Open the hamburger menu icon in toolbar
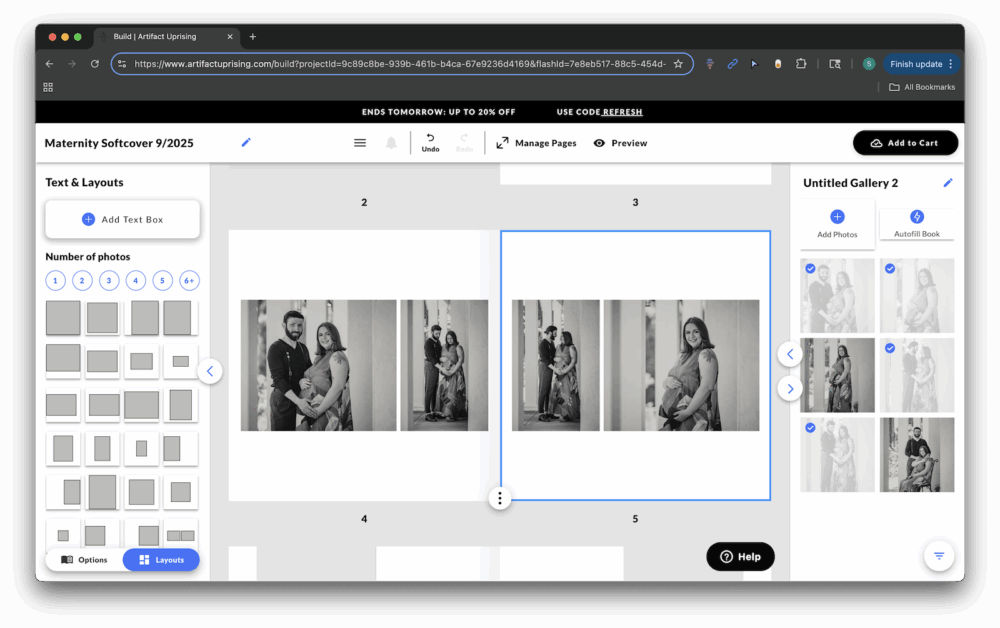Image resolution: width=1000 pixels, height=628 pixels. coord(360,143)
